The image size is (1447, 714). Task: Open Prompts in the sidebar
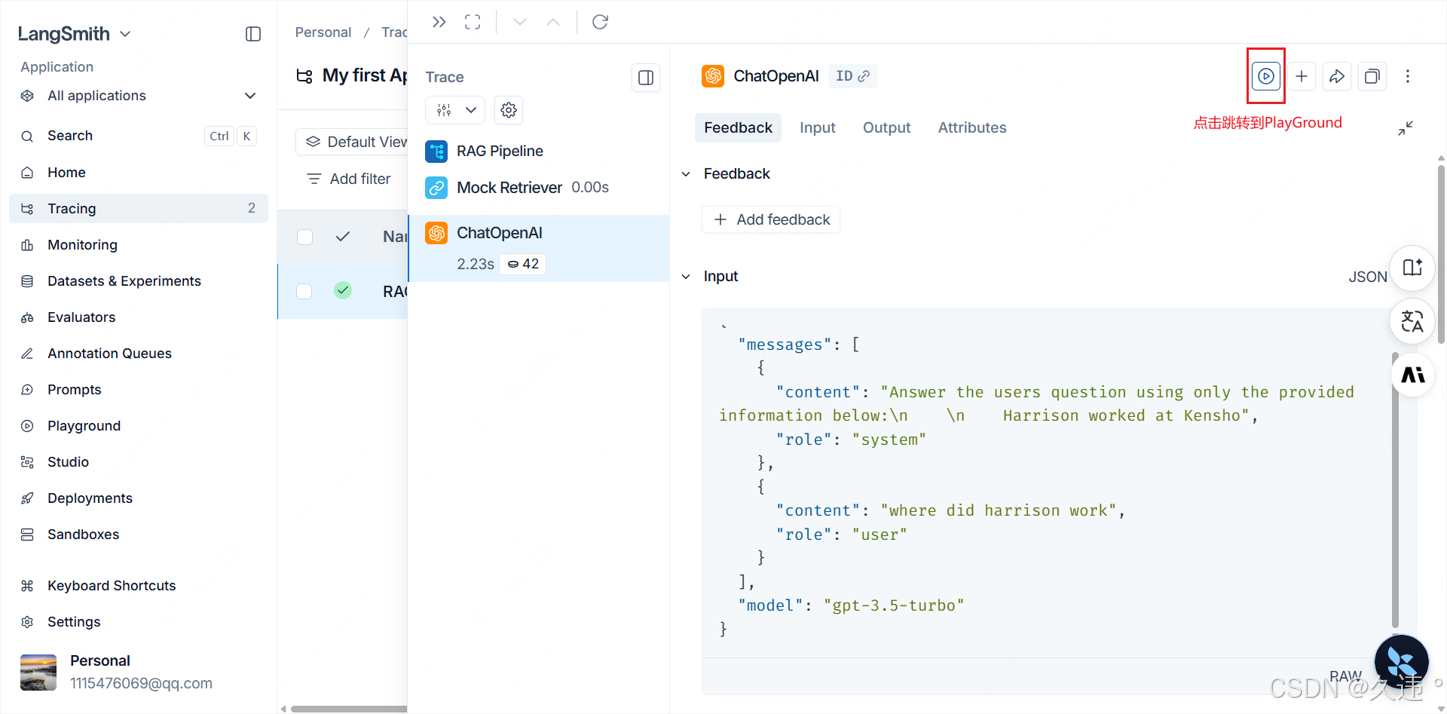coord(138,389)
